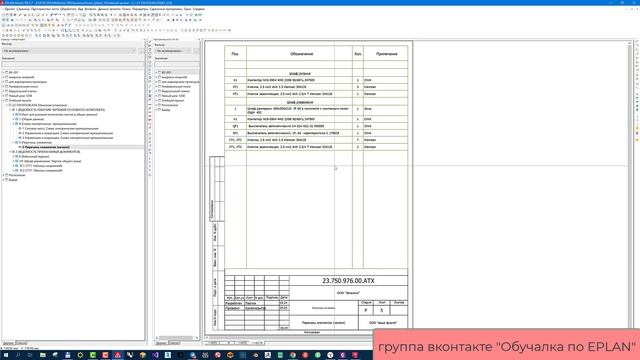The height and width of the screenshot is (360, 640).
Task: Open the Сервисные программы menu
Action: 165,9
